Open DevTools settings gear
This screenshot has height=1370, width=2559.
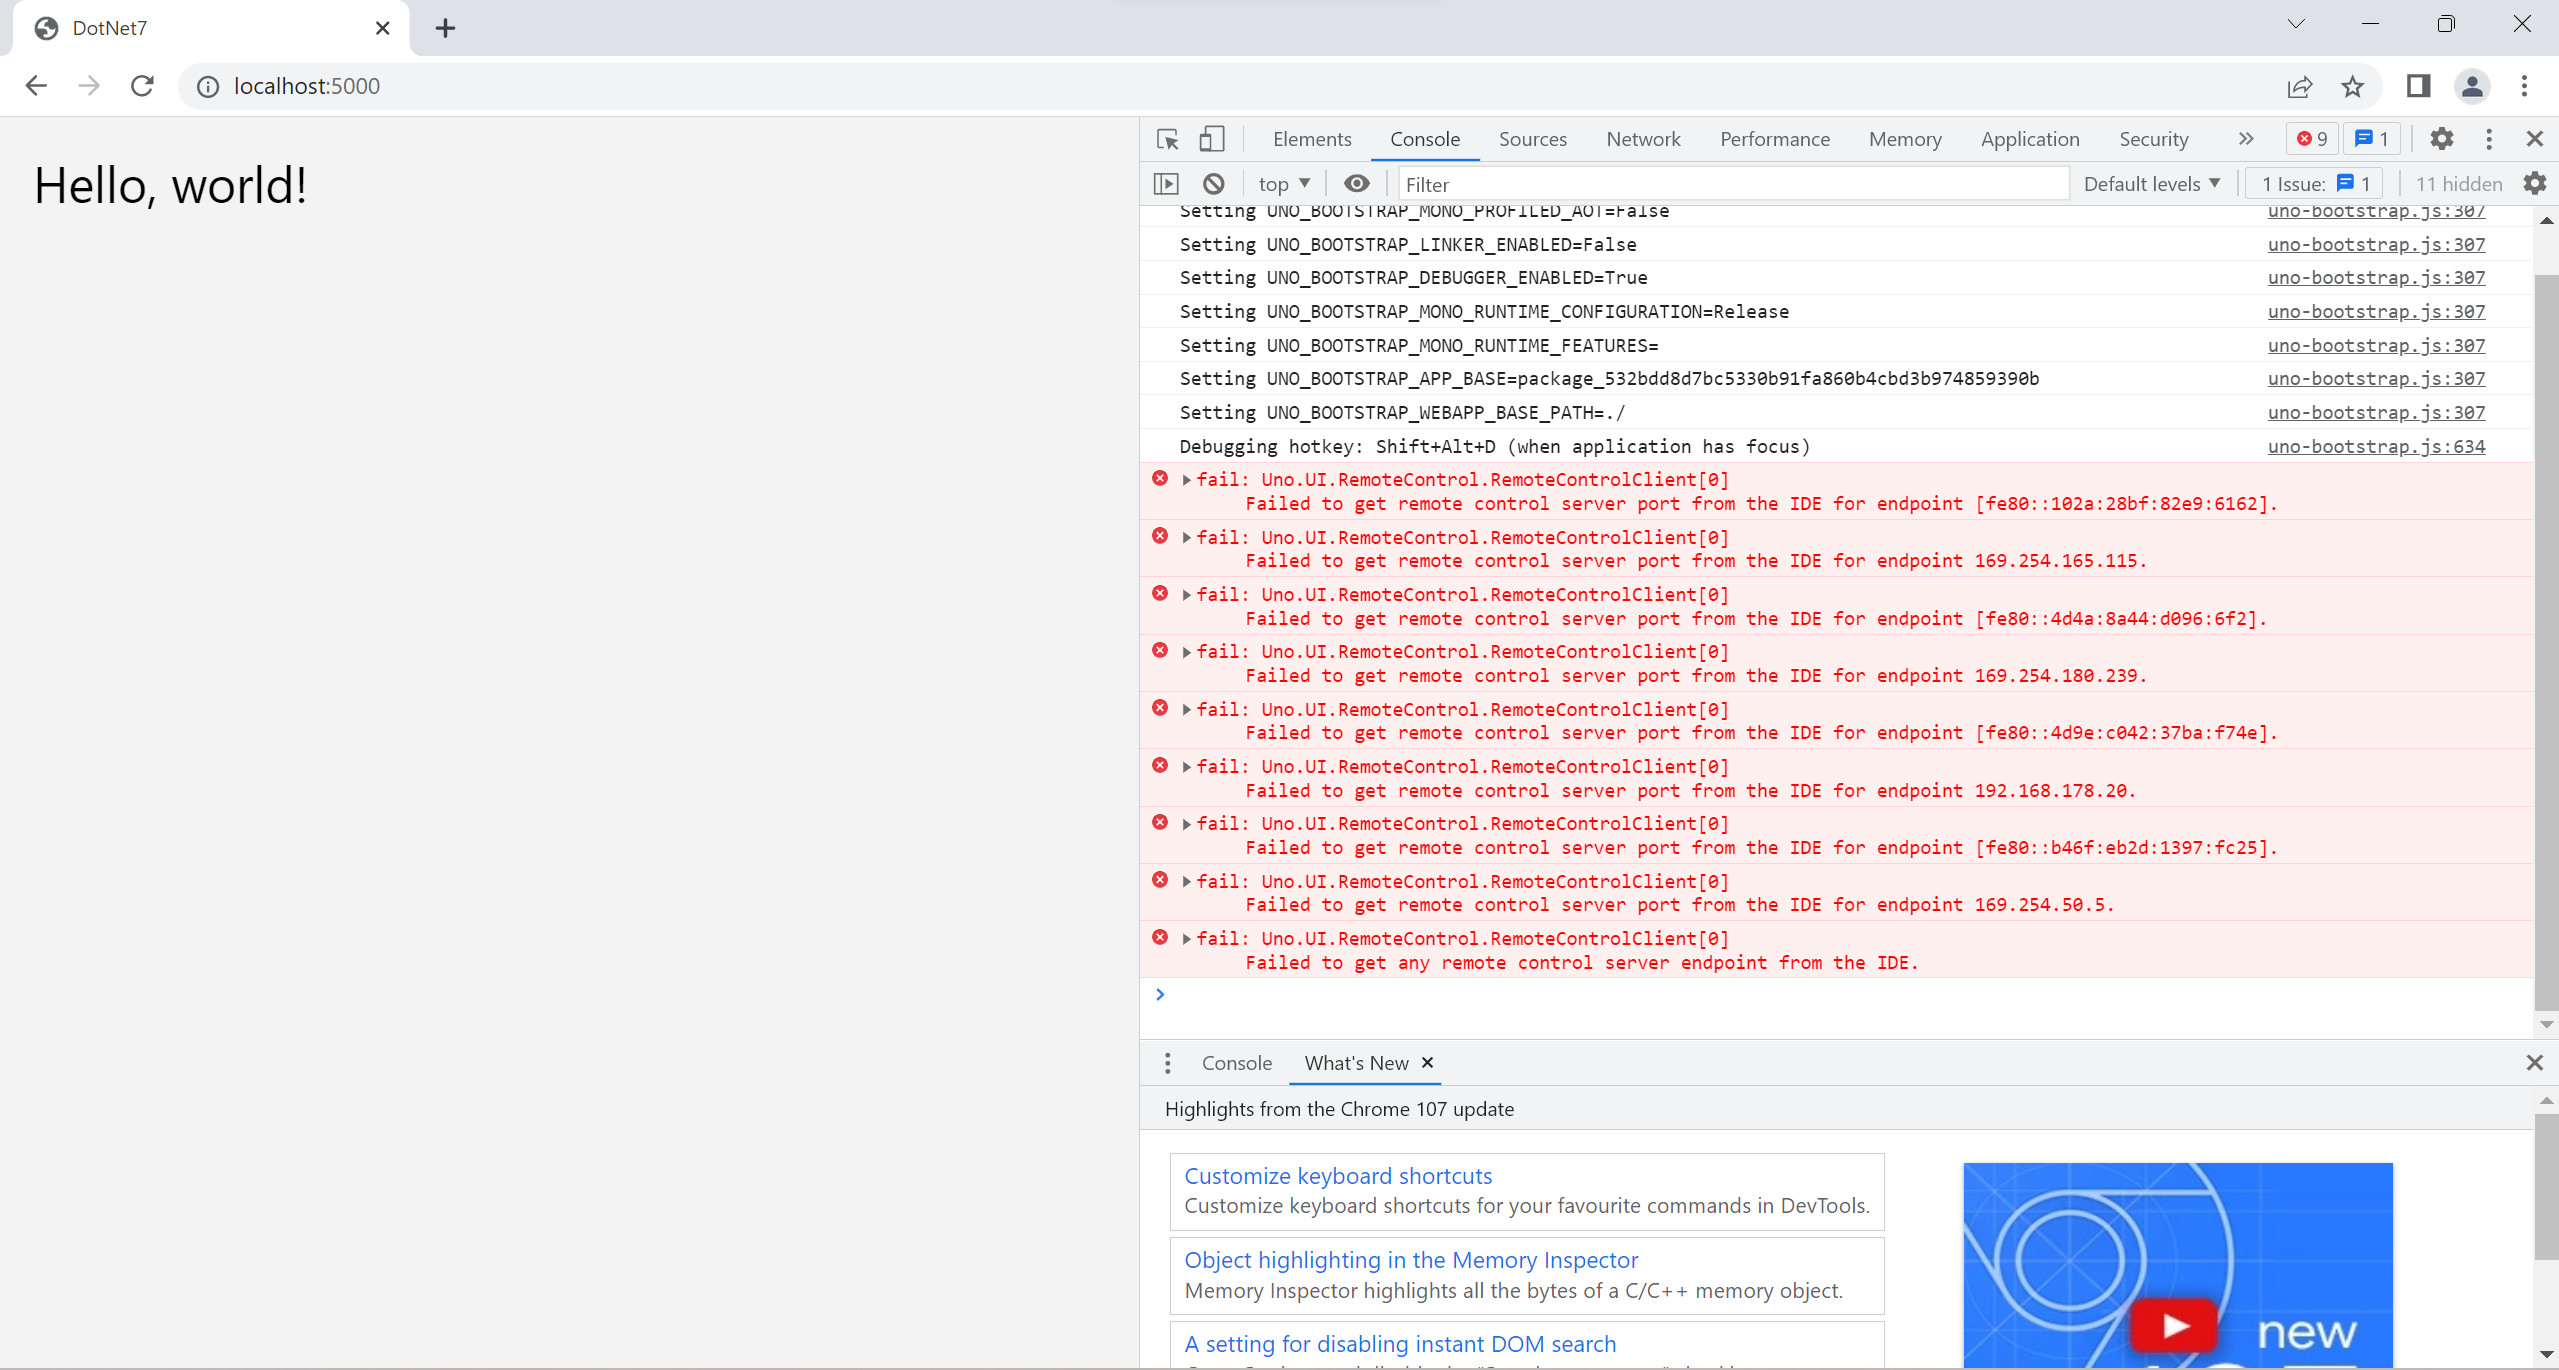tap(2441, 139)
